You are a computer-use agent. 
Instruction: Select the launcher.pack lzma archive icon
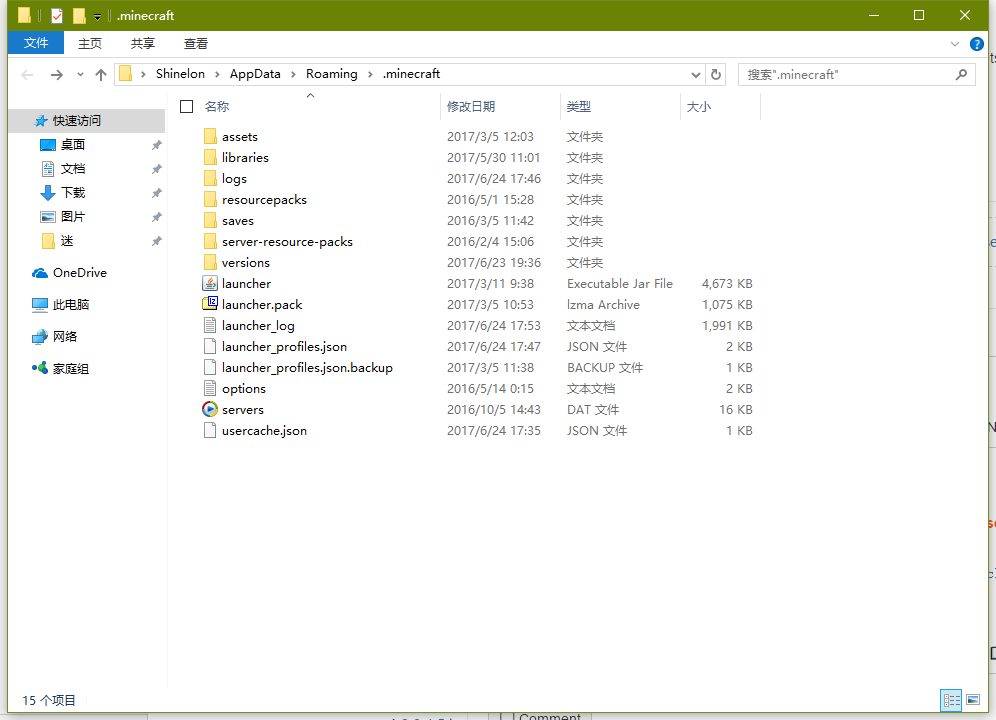(x=210, y=304)
